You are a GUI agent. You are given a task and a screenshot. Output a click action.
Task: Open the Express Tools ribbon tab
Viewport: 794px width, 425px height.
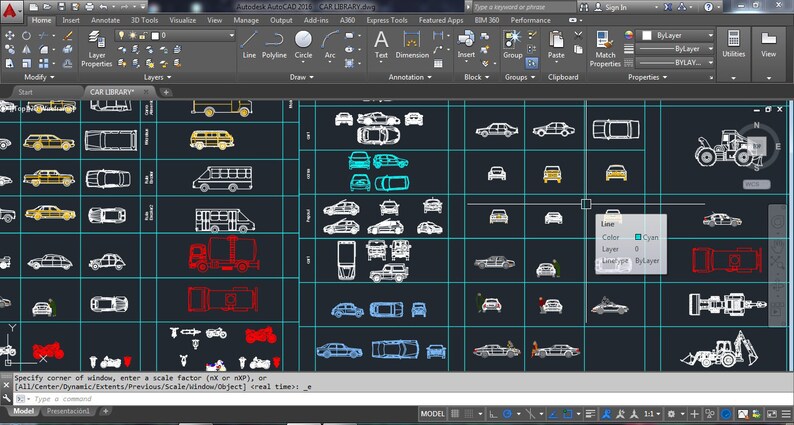coord(387,20)
